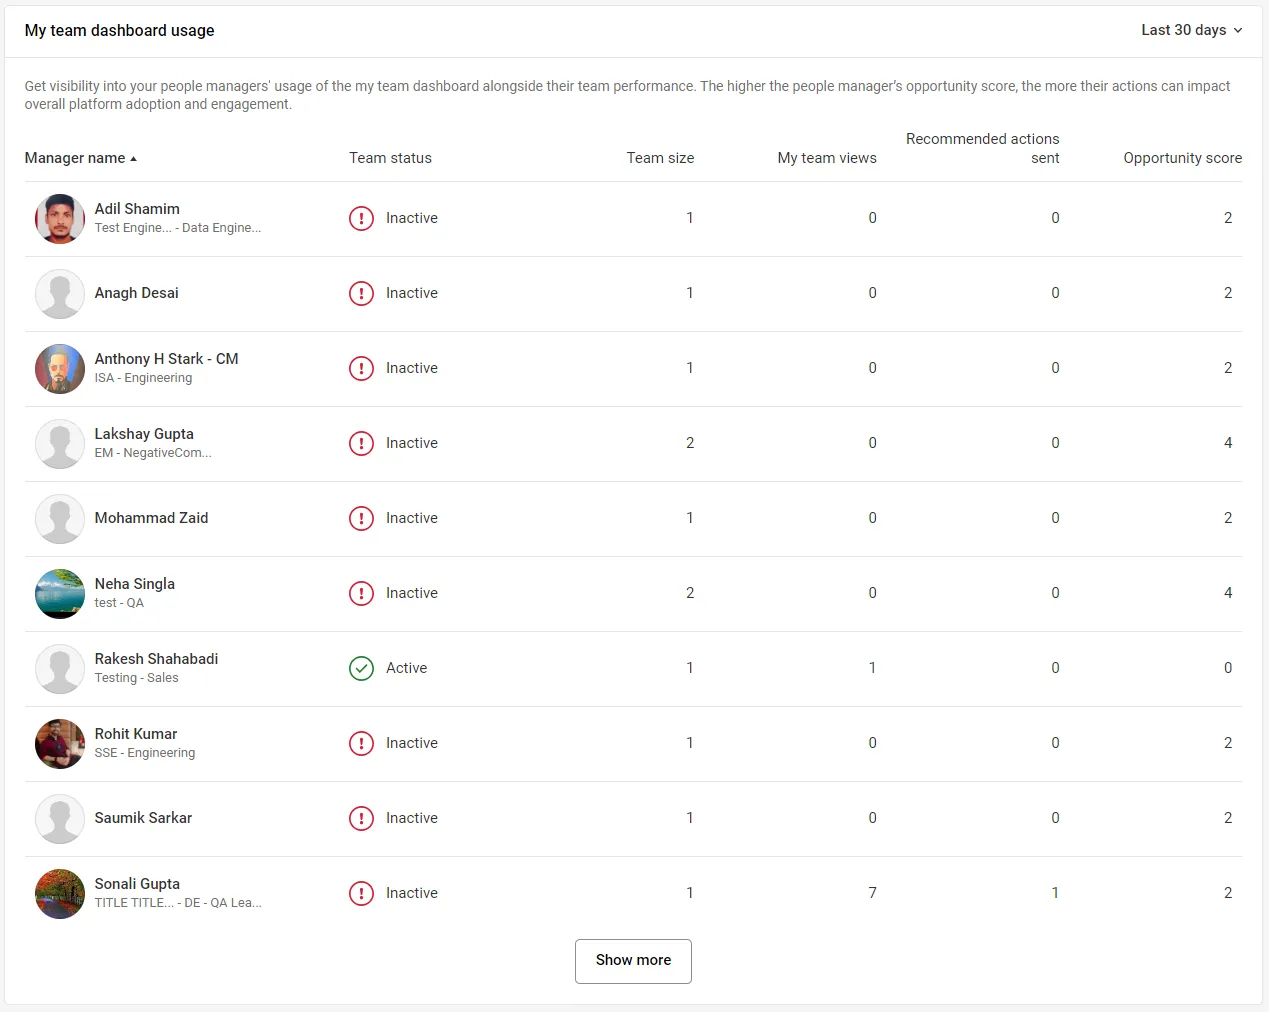The image size is (1269, 1012).
Task: Click Rohit Kumar's profile photo
Action: (x=60, y=744)
